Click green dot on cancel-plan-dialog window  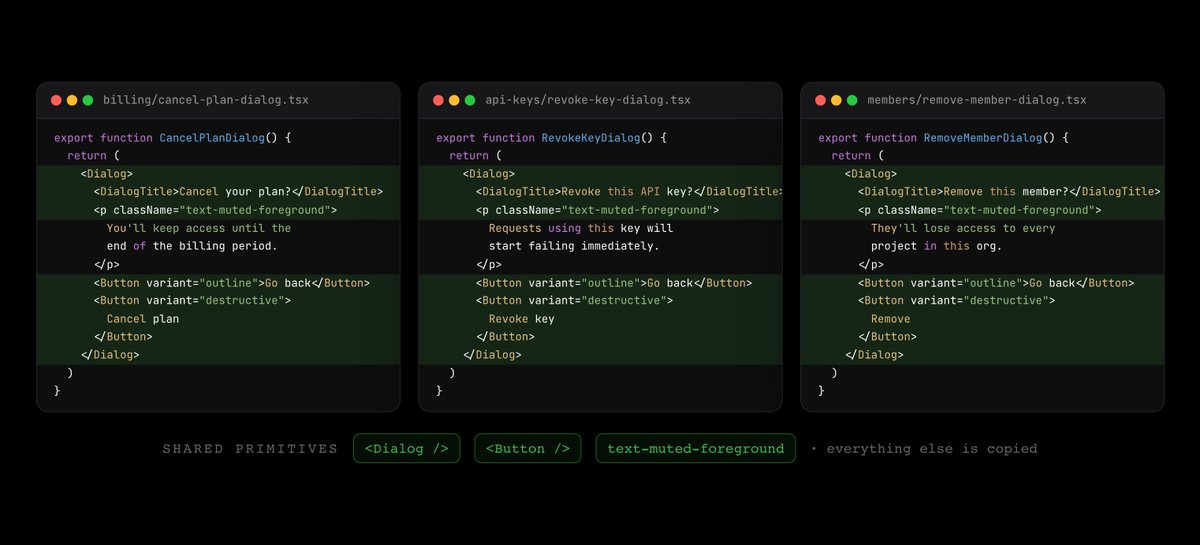88,100
